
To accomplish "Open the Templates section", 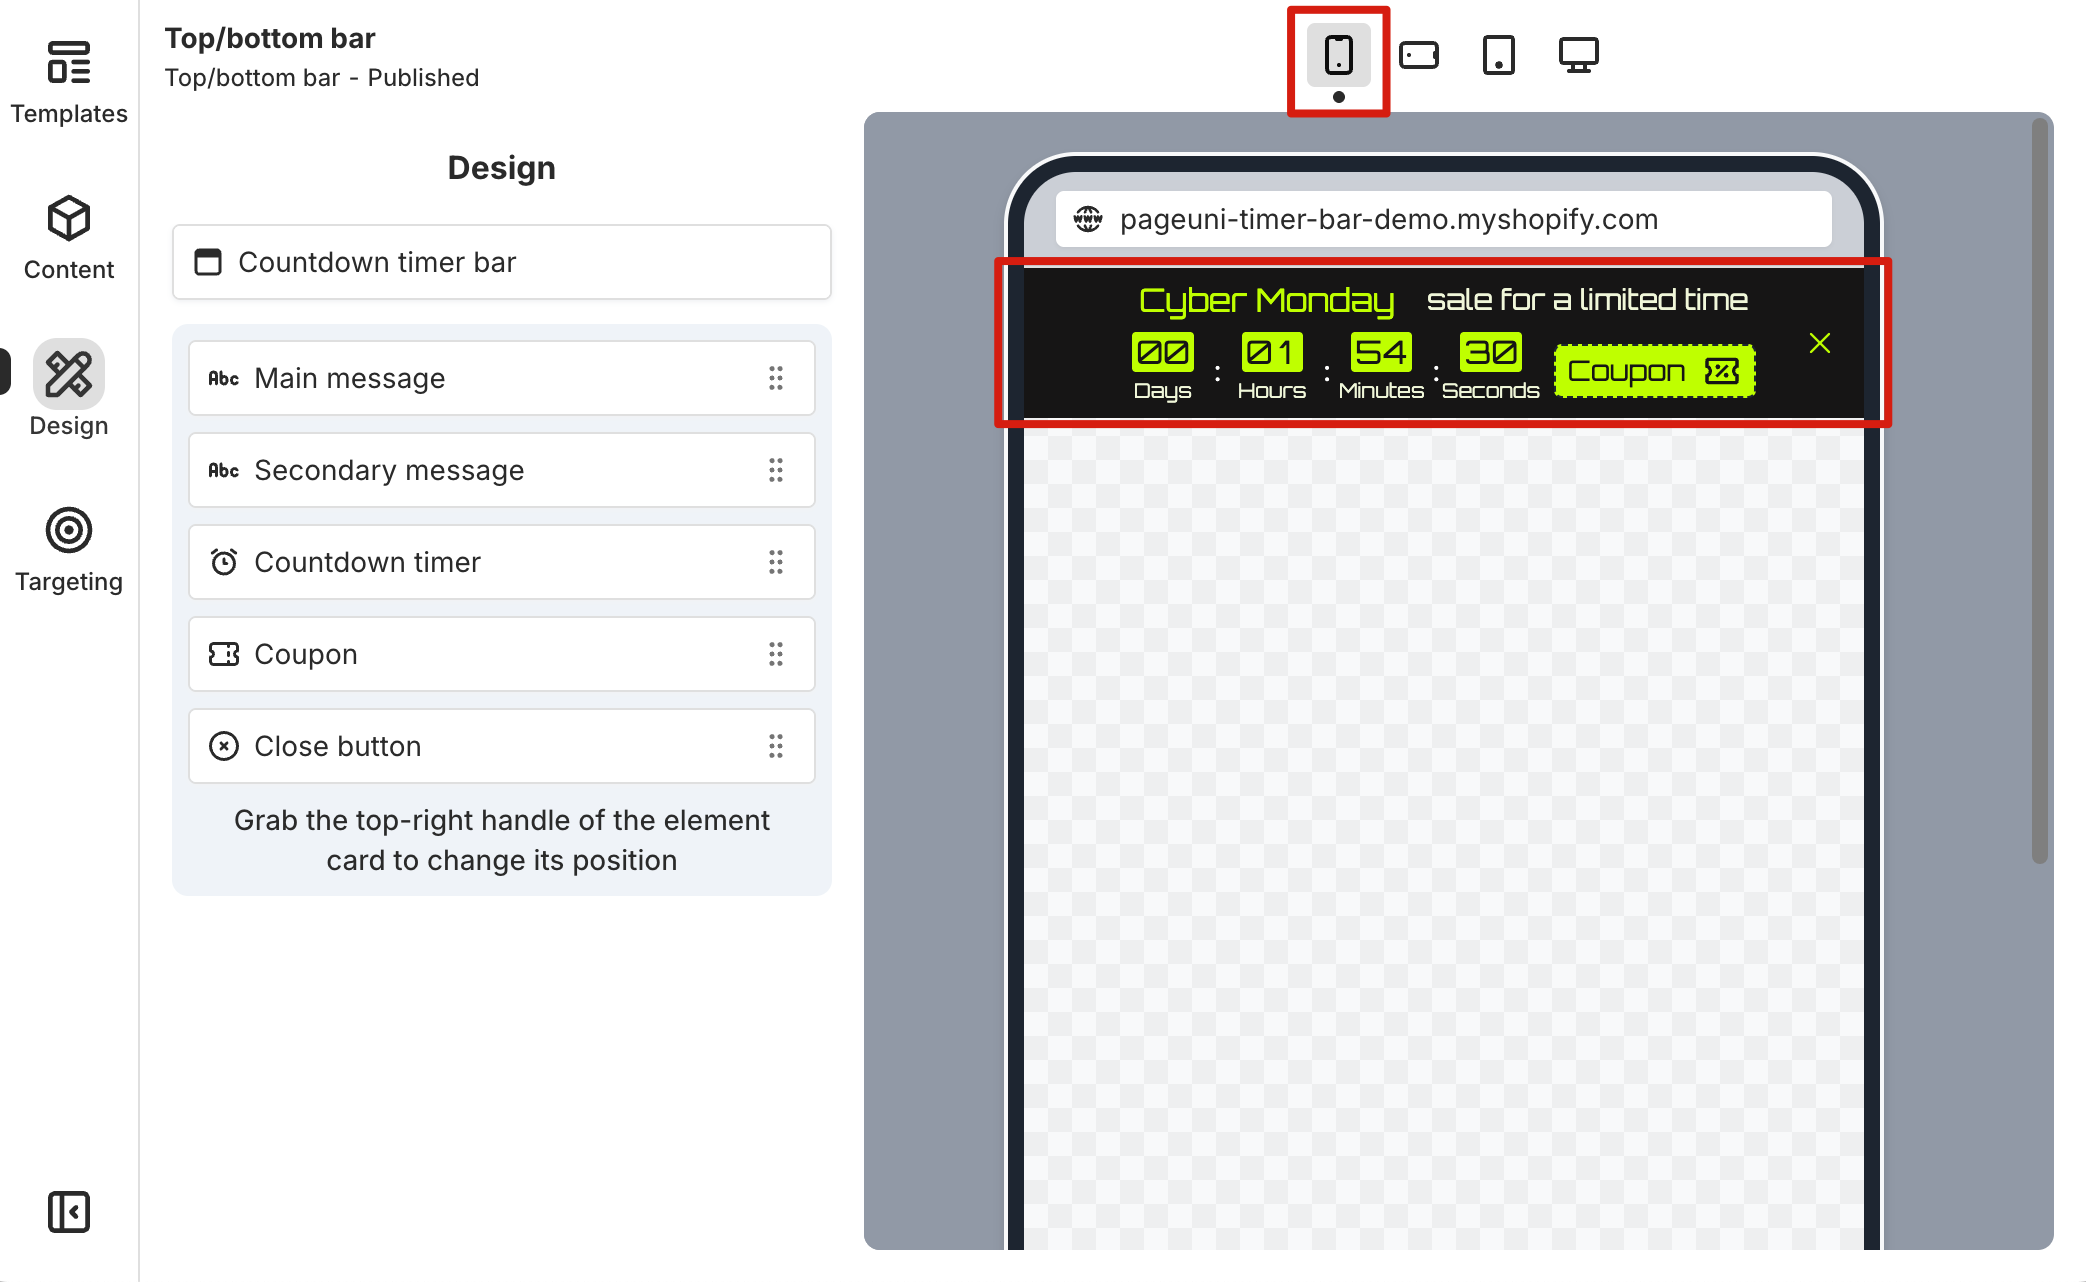I will click(69, 83).
